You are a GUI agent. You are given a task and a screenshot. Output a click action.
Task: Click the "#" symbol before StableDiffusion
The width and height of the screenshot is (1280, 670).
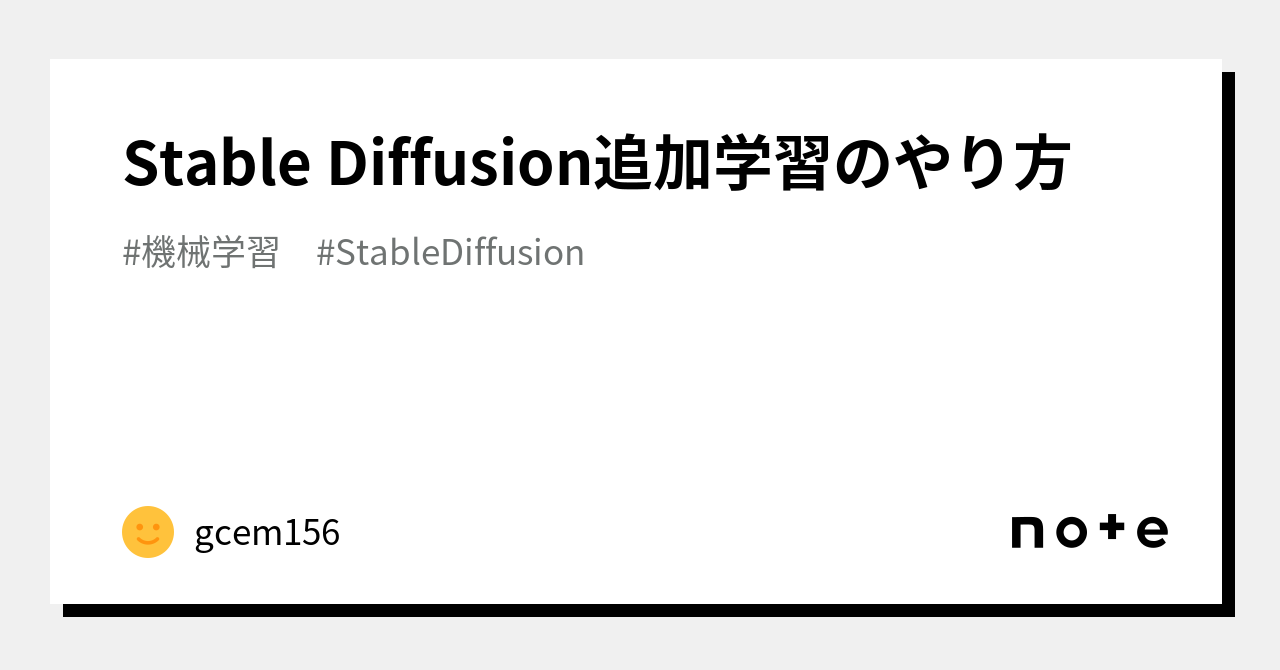(x=325, y=253)
